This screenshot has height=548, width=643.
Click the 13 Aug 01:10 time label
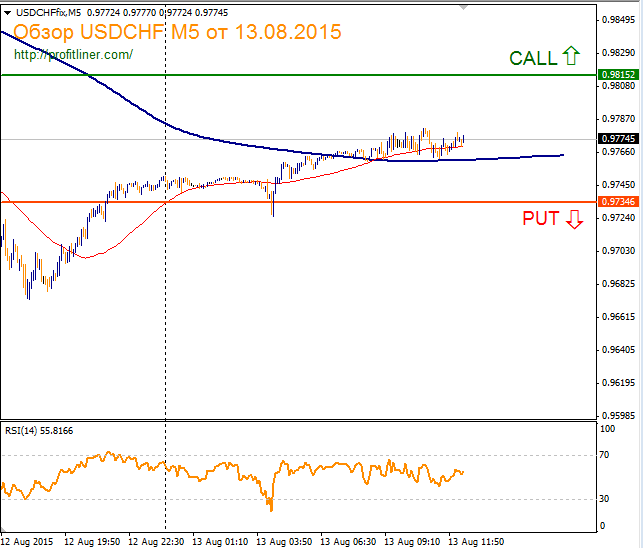[220, 542]
